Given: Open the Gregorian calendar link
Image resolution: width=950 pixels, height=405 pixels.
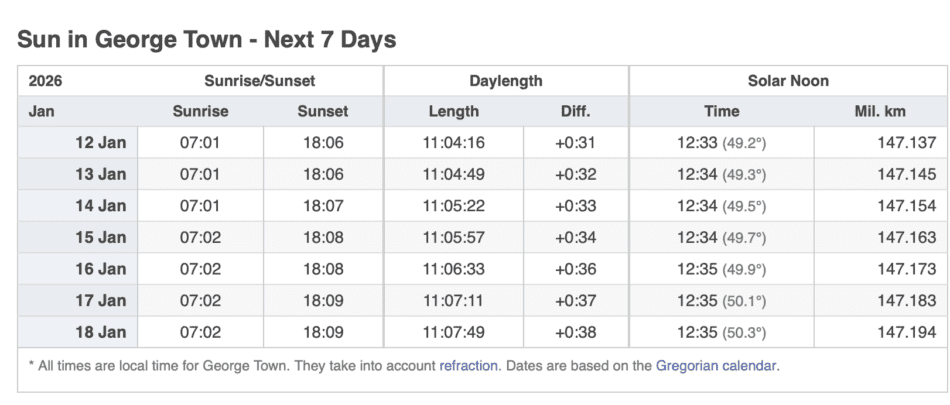Looking at the screenshot, I should pyautogui.click(x=717, y=366).
